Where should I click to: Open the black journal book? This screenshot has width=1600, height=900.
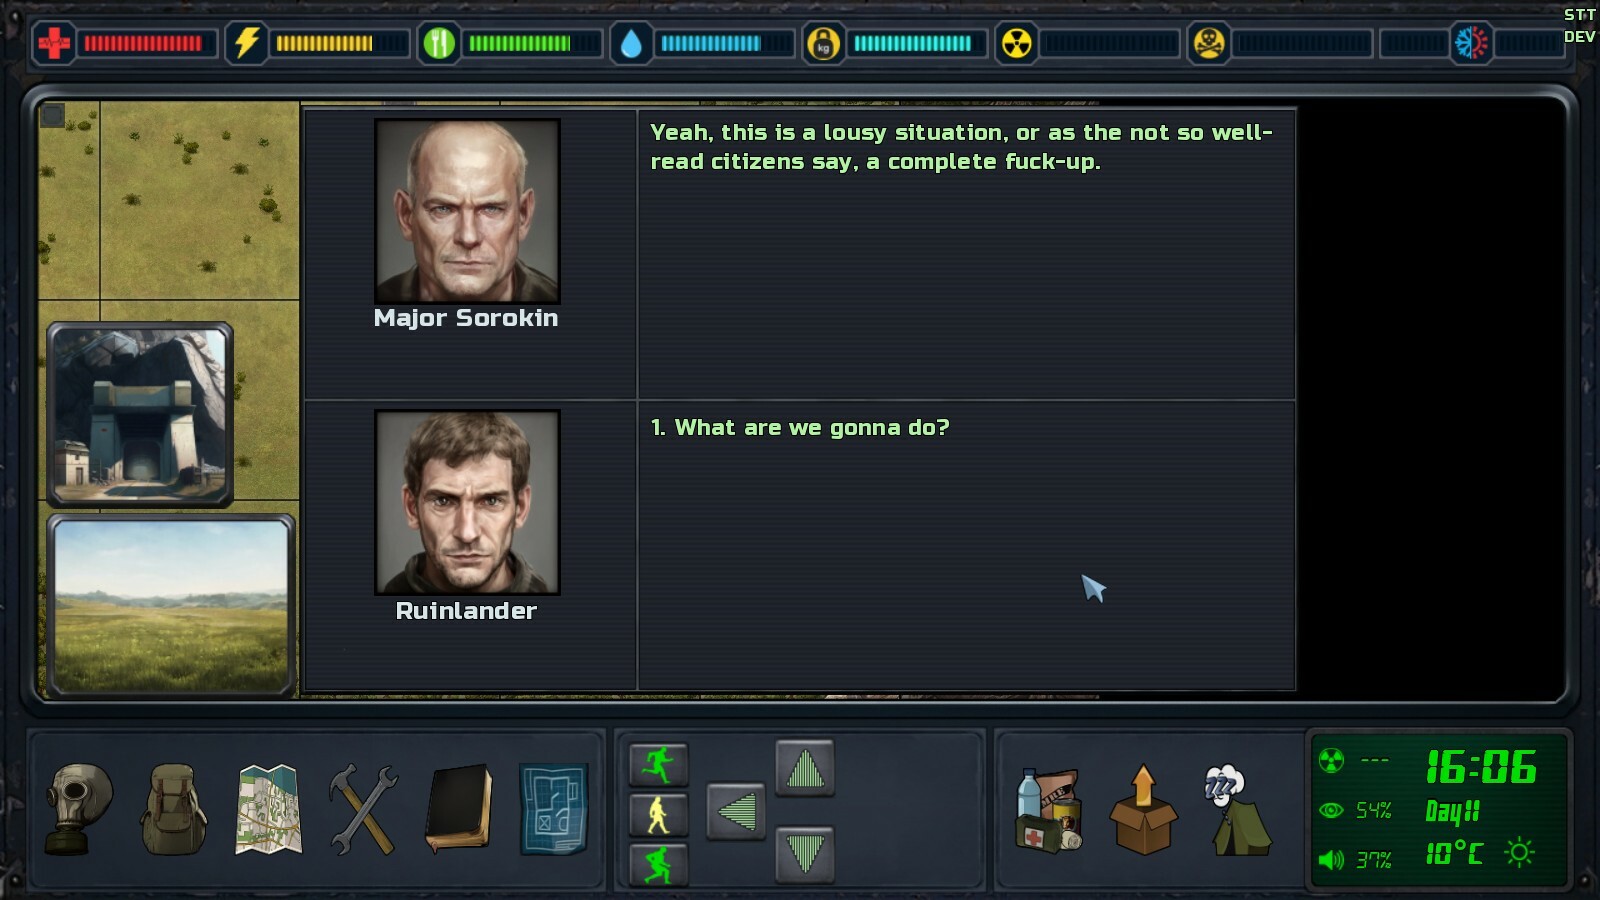click(x=458, y=809)
